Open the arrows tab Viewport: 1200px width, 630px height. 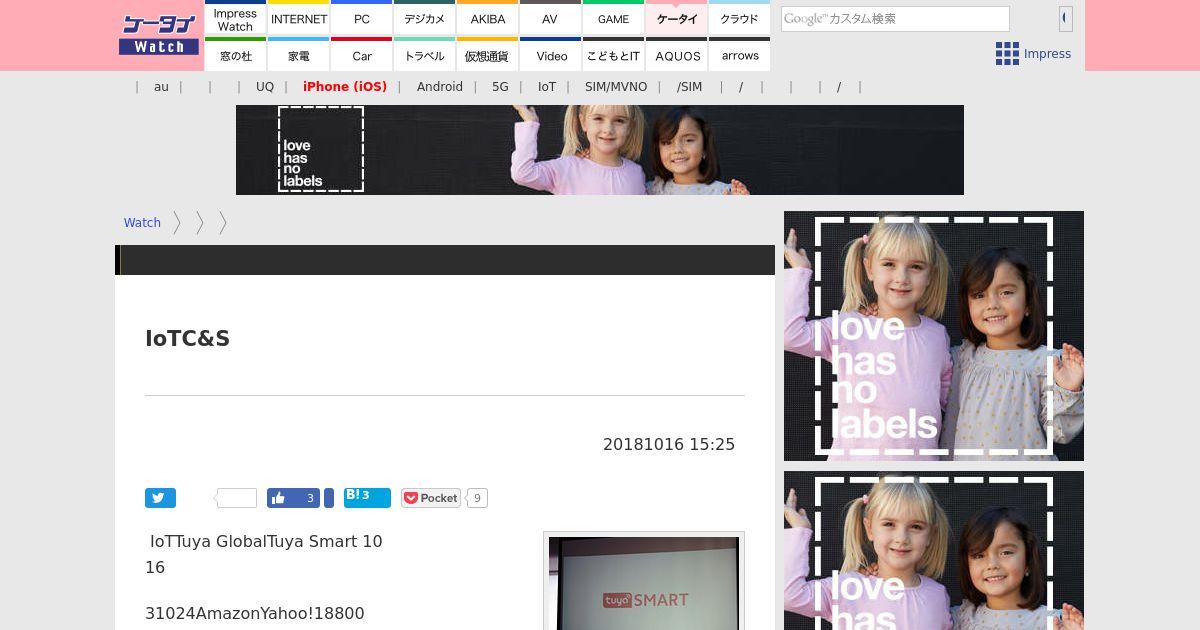point(740,55)
